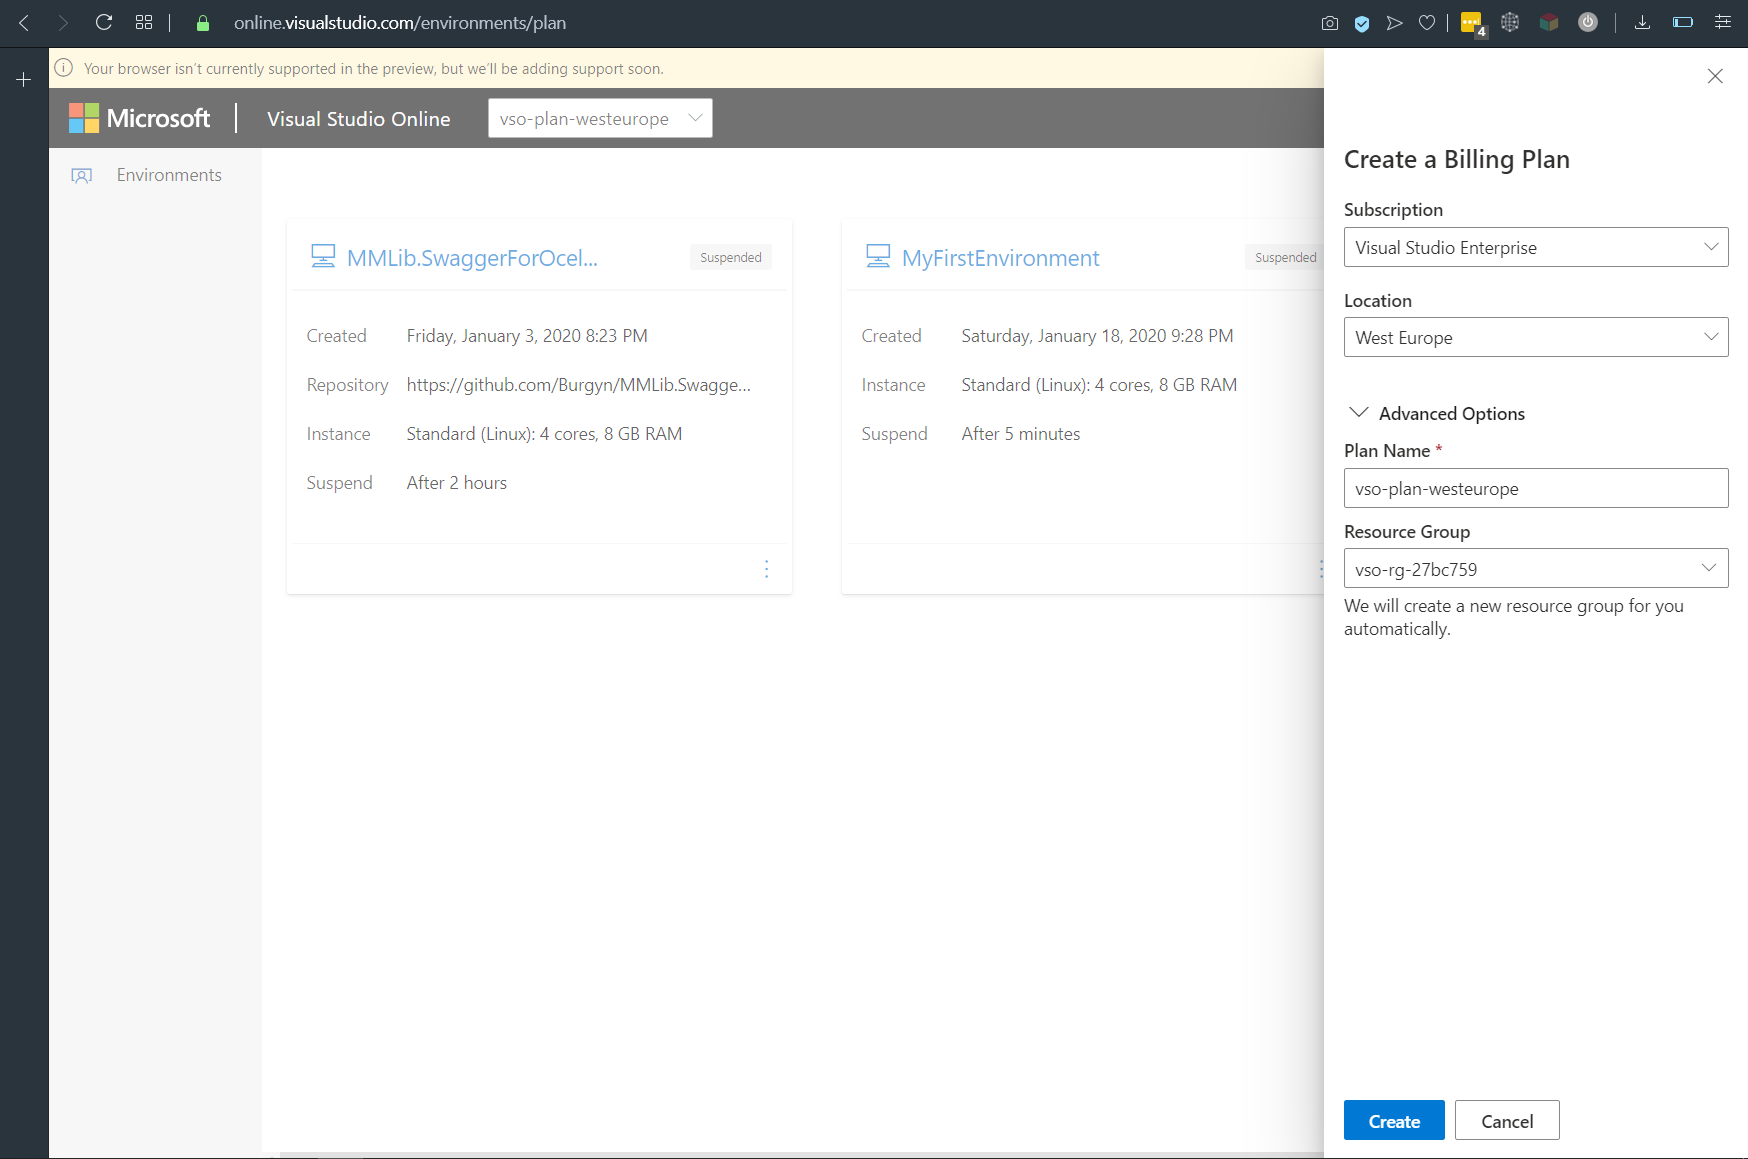1748x1159 pixels.
Task: Open the yellow extension with badge 4
Action: click(1473, 23)
